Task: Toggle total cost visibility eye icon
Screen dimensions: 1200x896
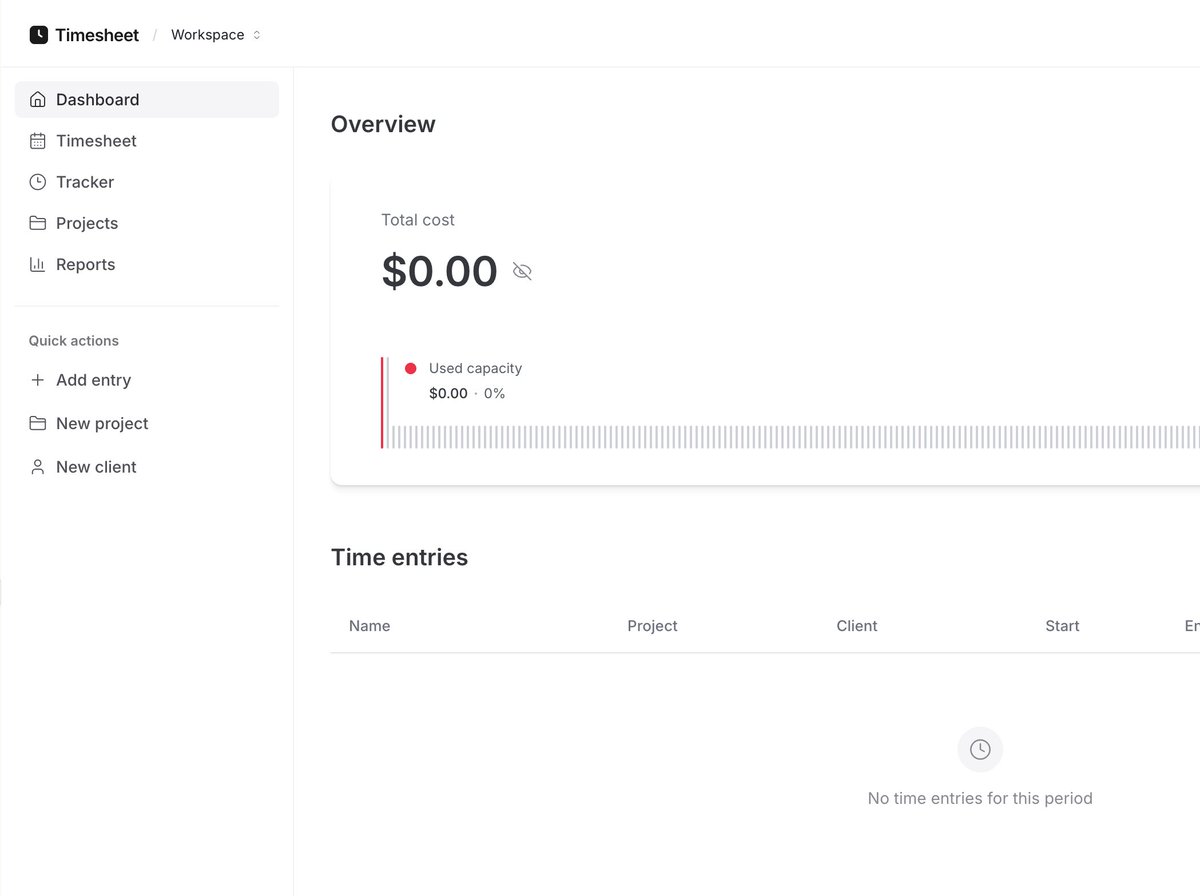Action: pos(522,271)
